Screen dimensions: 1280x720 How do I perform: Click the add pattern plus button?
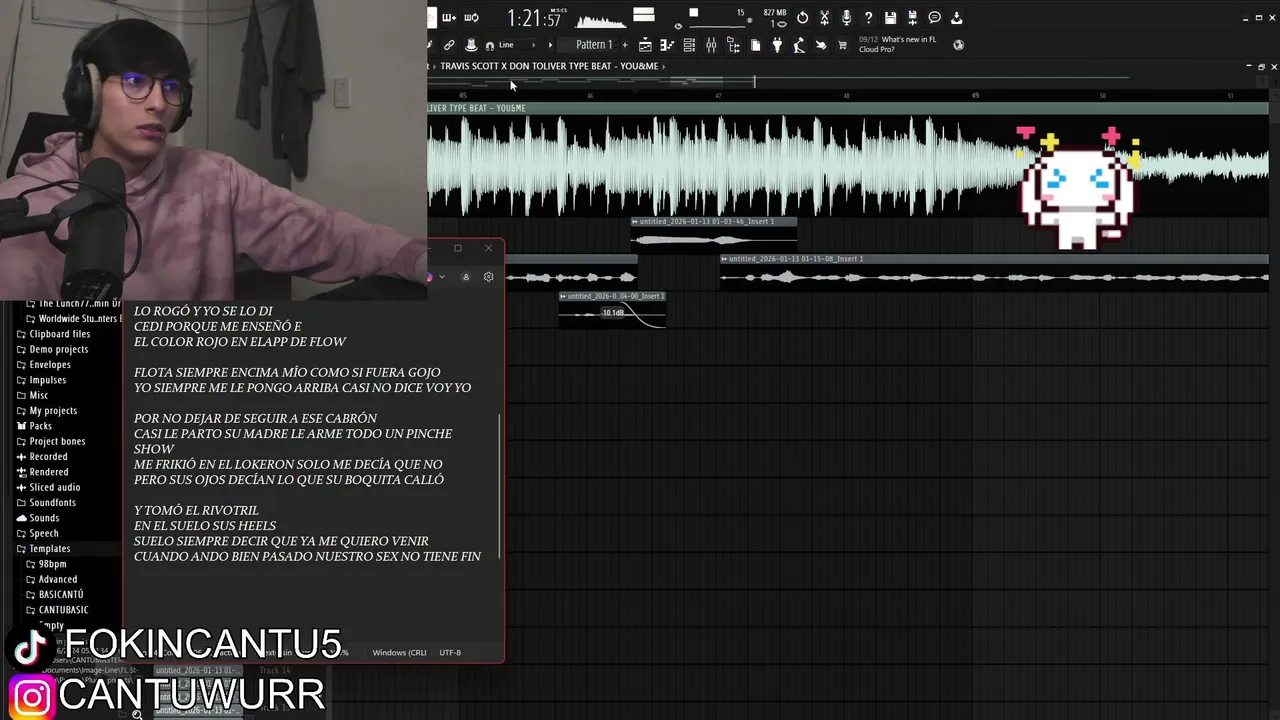pyautogui.click(x=625, y=45)
